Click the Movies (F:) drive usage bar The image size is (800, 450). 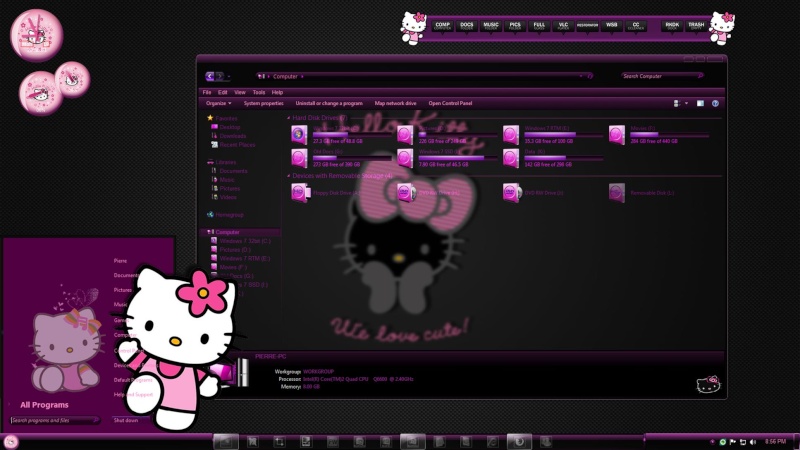(669, 135)
